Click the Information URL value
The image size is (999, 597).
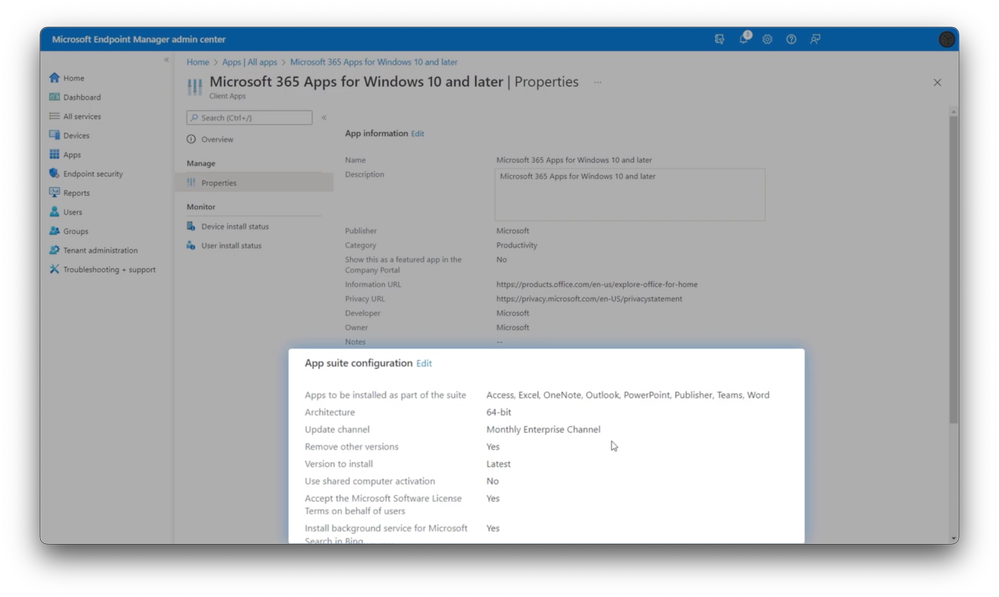[x=596, y=284]
